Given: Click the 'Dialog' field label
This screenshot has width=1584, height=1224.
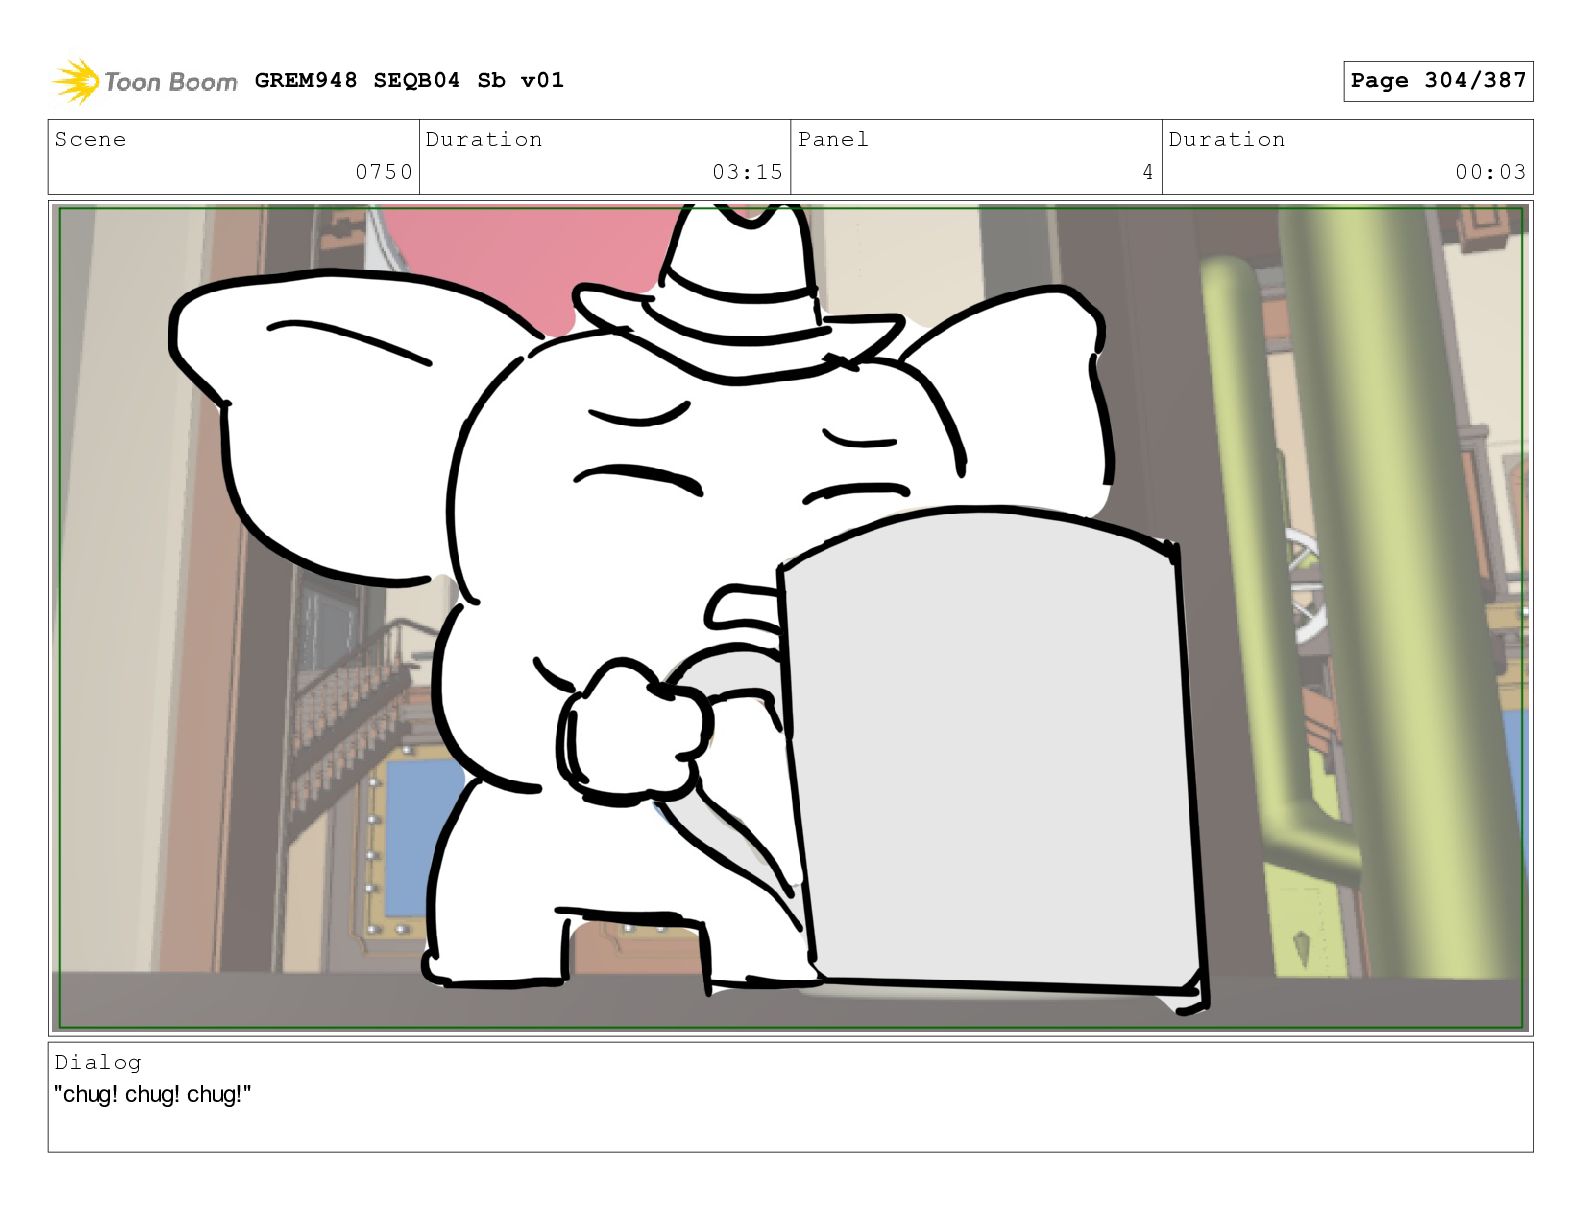Looking at the screenshot, I should point(98,1062).
